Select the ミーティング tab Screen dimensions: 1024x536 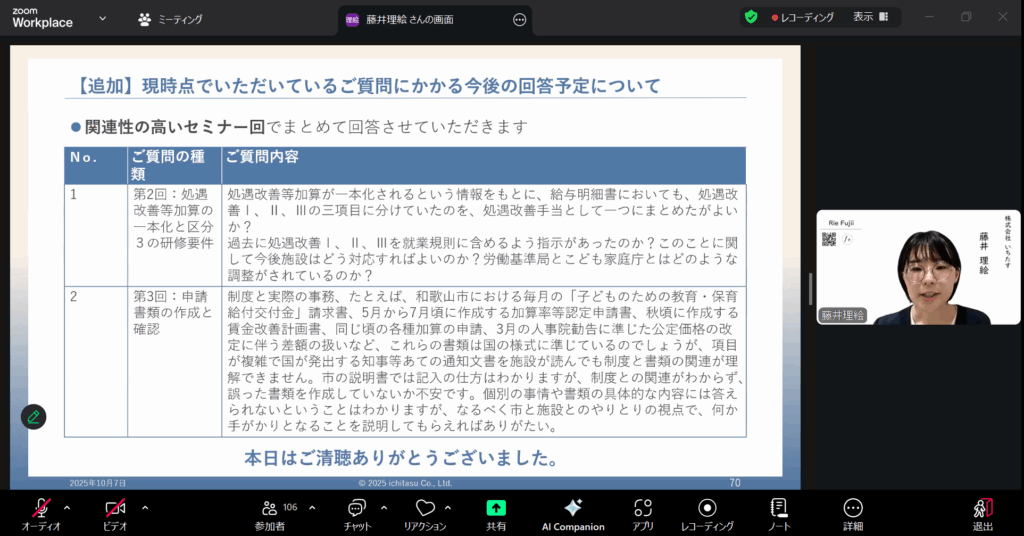170,20
